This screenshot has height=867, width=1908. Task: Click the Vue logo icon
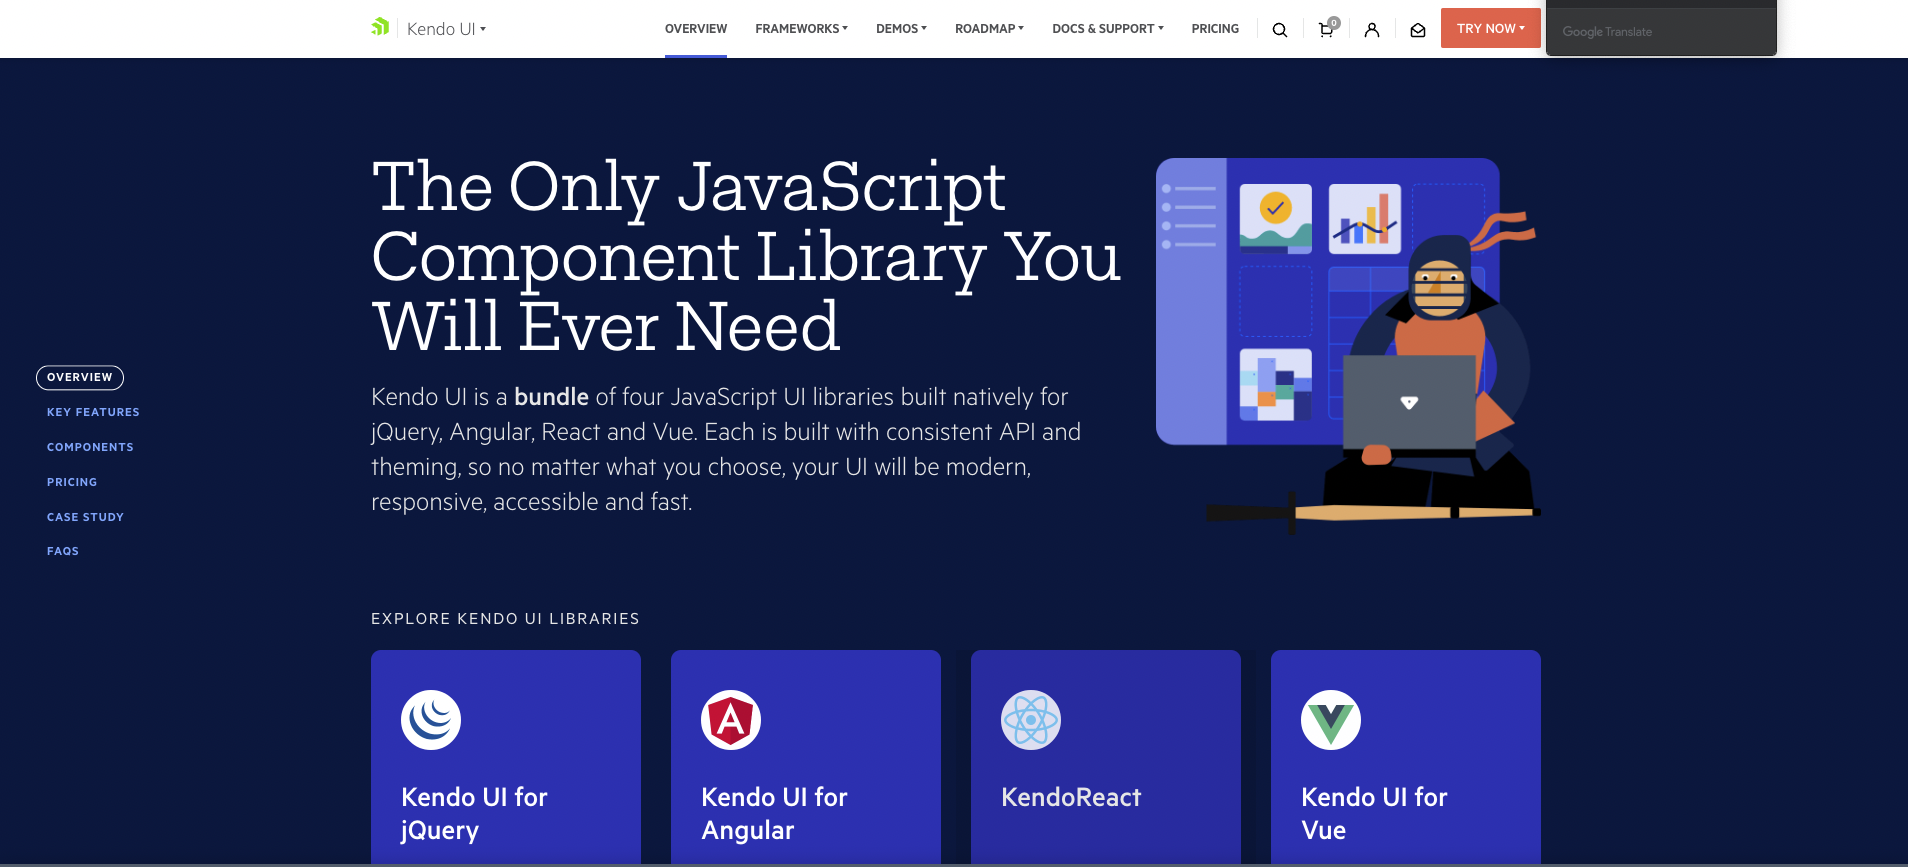pos(1331,720)
